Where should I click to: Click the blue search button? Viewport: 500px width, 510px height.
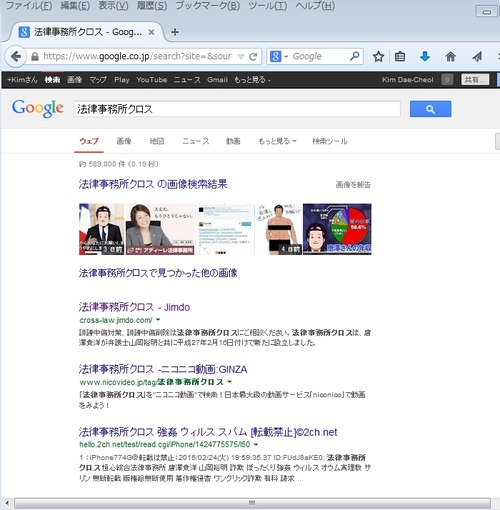(430, 109)
